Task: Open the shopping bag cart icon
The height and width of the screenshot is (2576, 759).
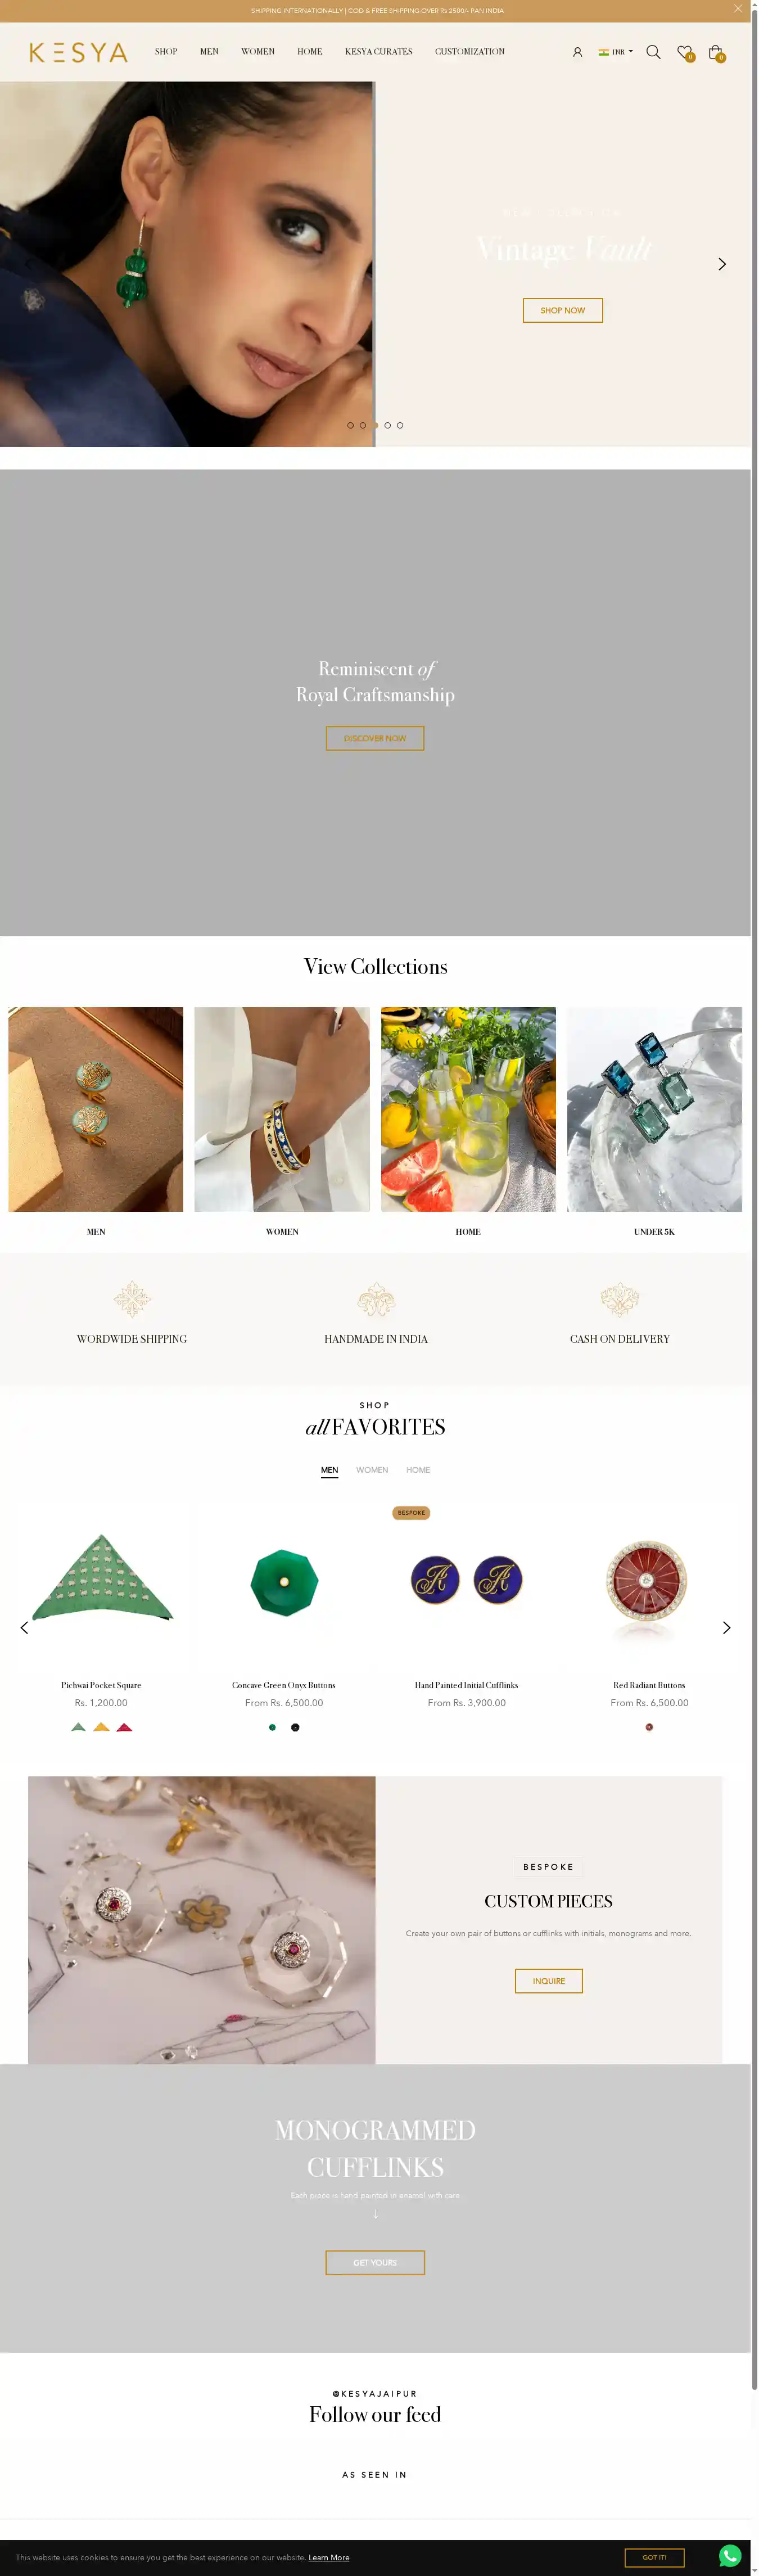Action: 716,52
